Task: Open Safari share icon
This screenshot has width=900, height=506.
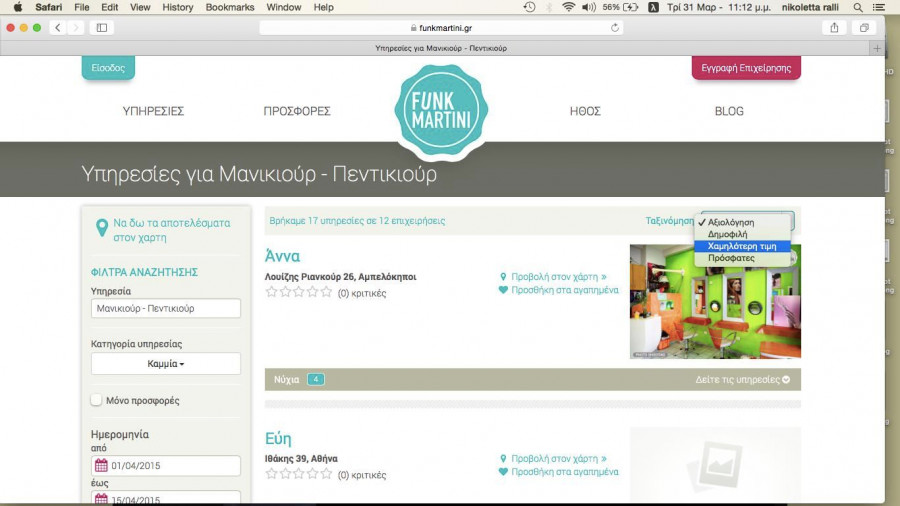Action: [x=834, y=27]
